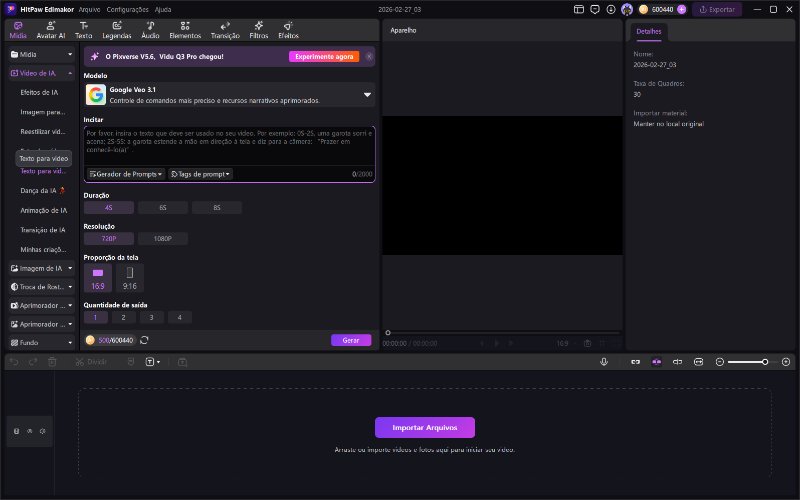Click Experimente agora button

(x=324, y=57)
